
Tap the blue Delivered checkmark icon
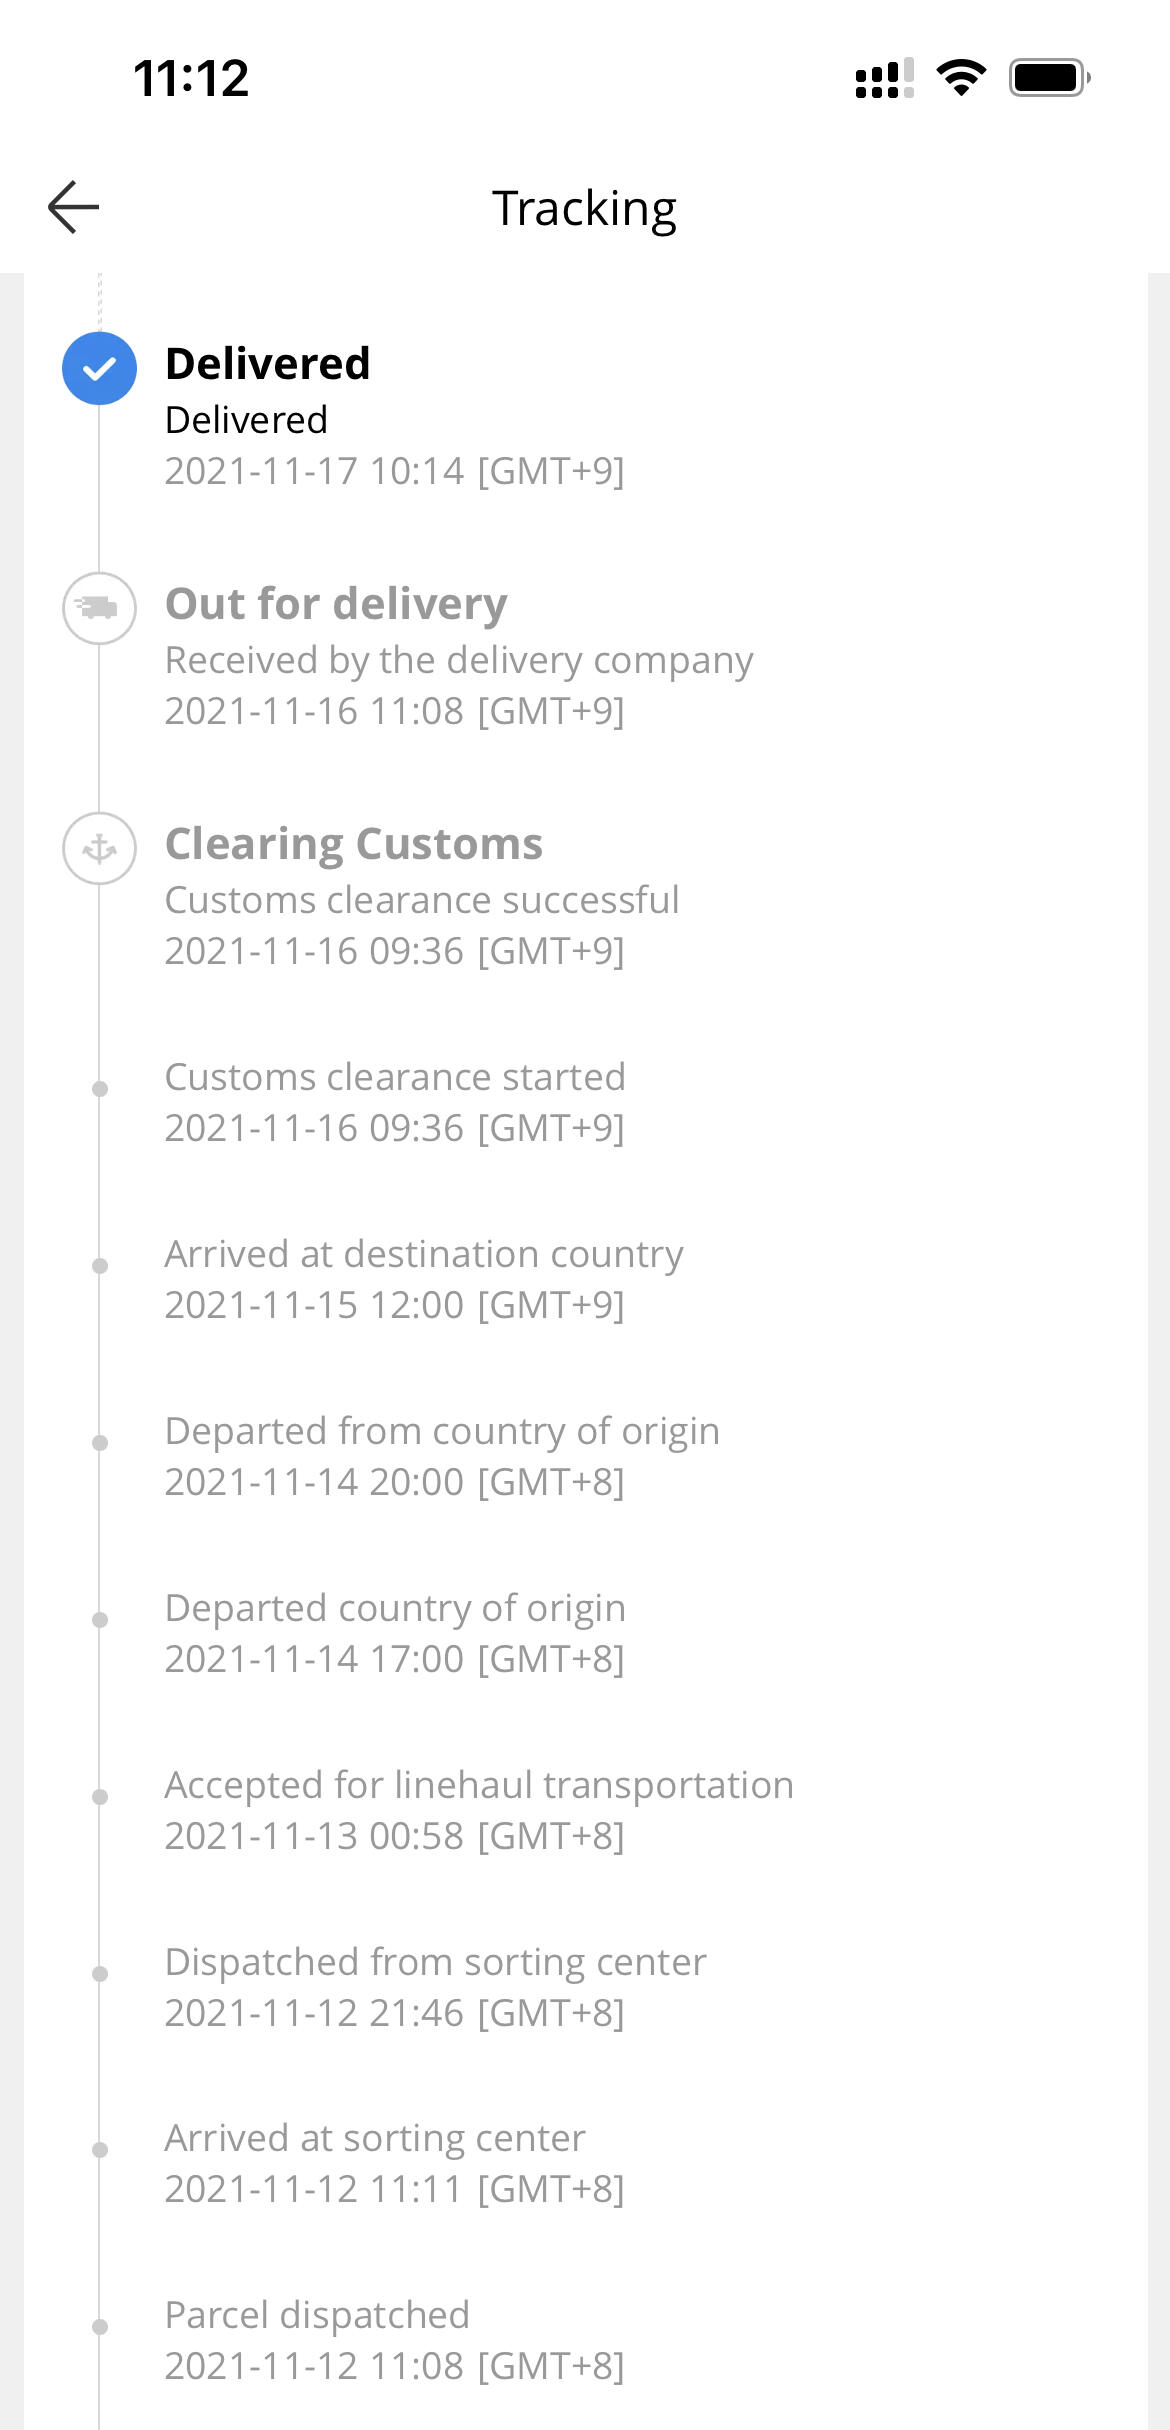coord(99,368)
